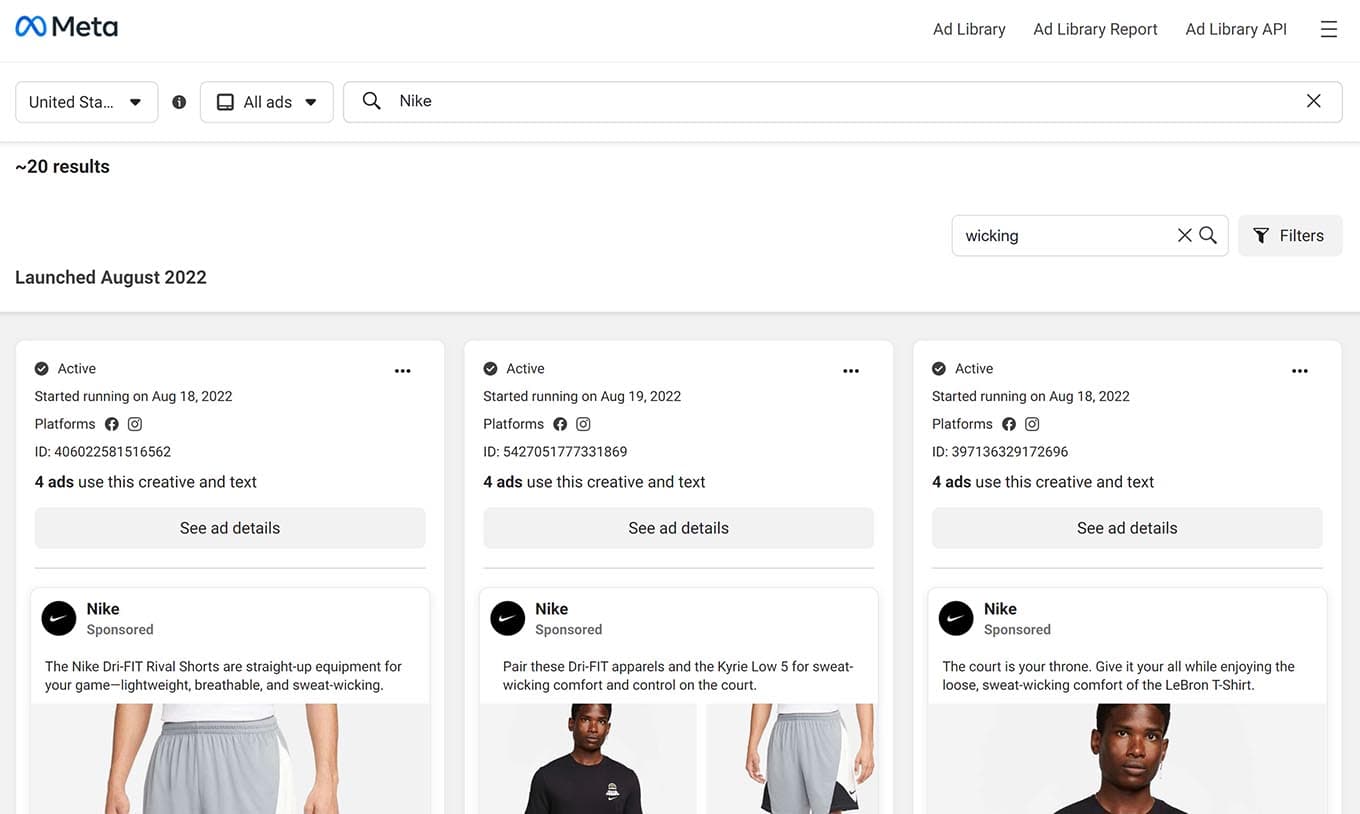Click Facebook platform icon on ad 5427051777331869
This screenshot has width=1360, height=814.
click(x=560, y=424)
